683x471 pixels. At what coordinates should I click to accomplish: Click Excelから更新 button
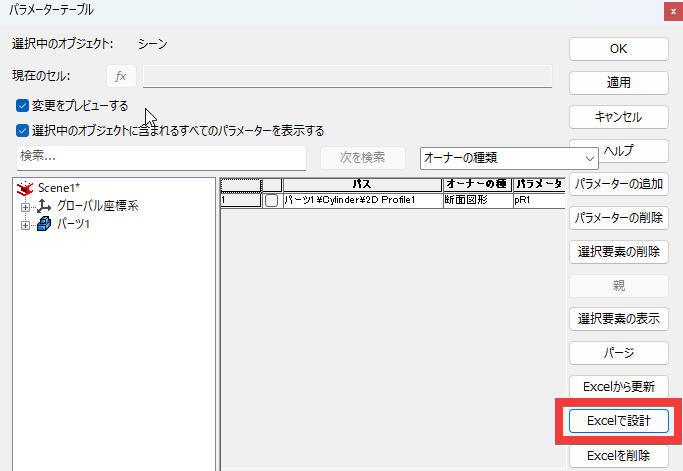click(x=619, y=387)
